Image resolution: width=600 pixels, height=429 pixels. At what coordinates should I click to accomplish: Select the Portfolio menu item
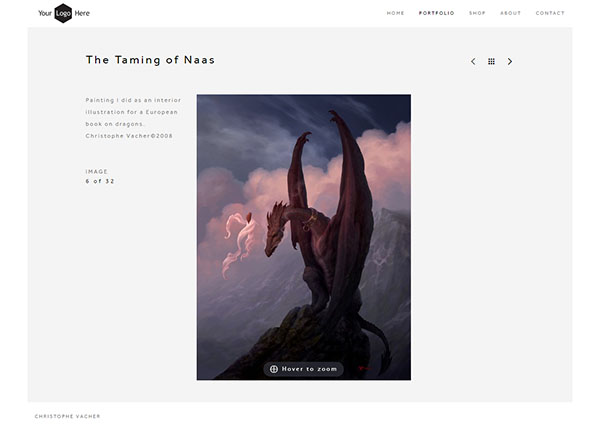point(436,13)
